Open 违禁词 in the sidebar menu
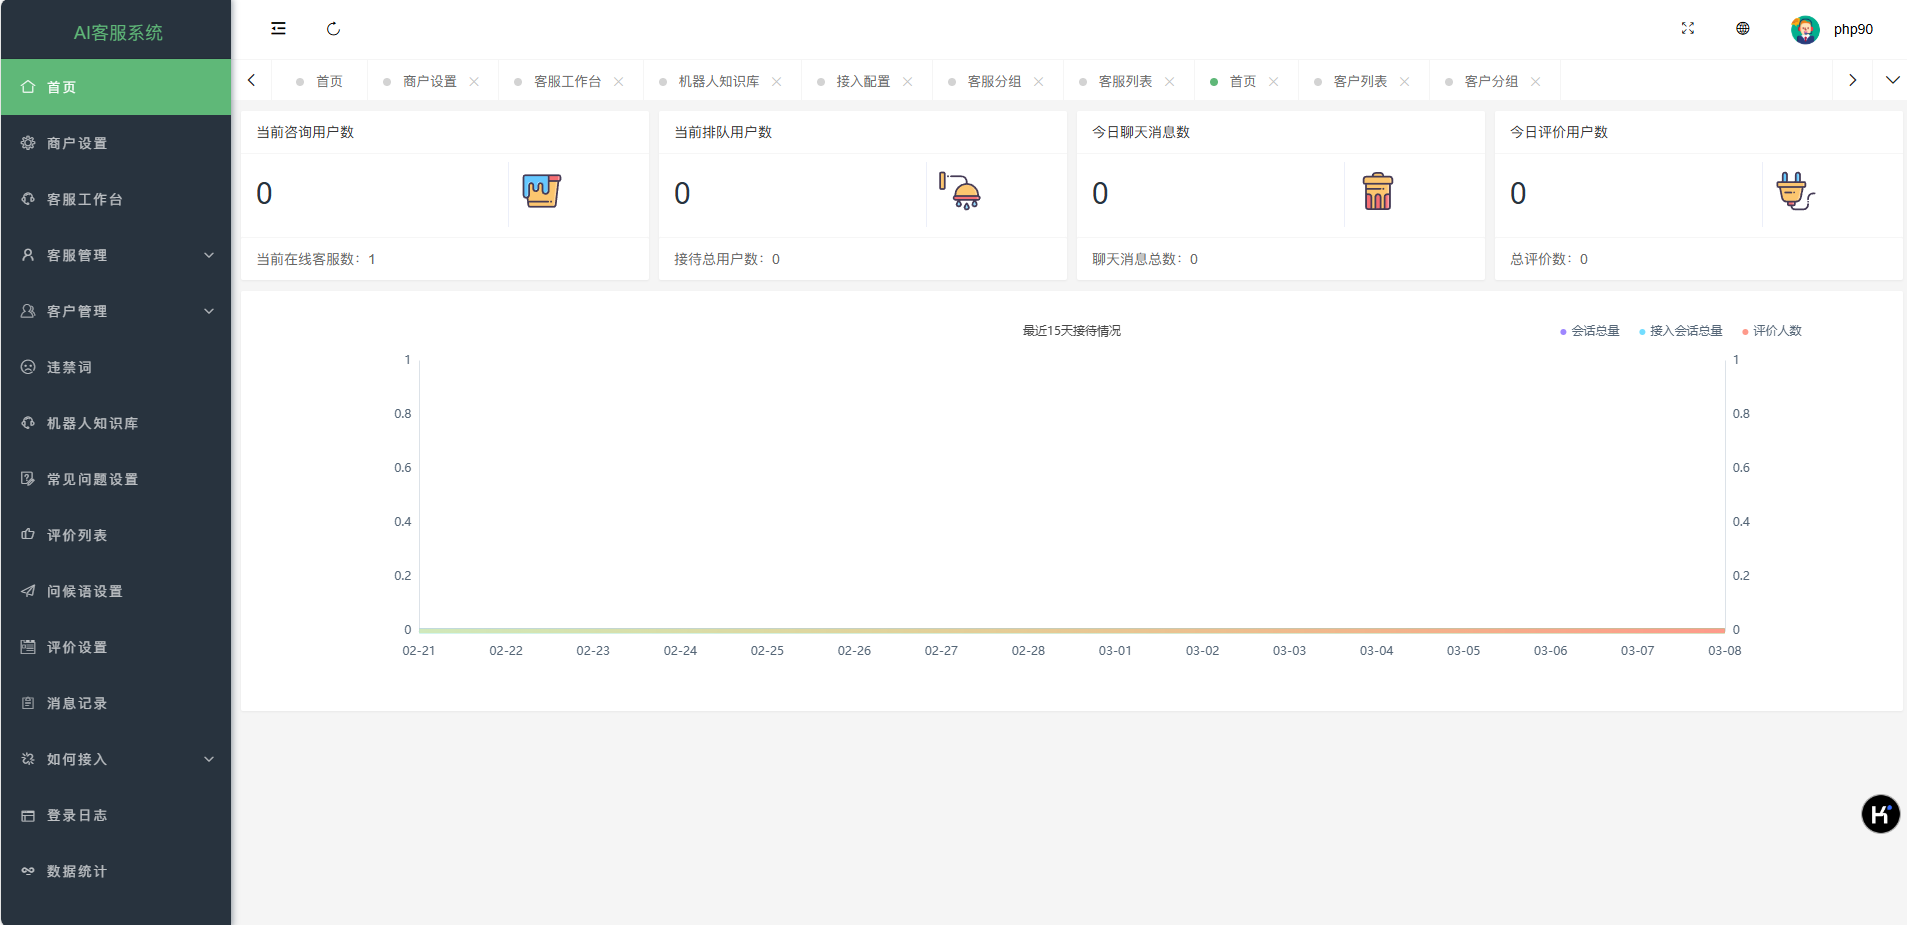This screenshot has width=1907, height=925. point(69,367)
